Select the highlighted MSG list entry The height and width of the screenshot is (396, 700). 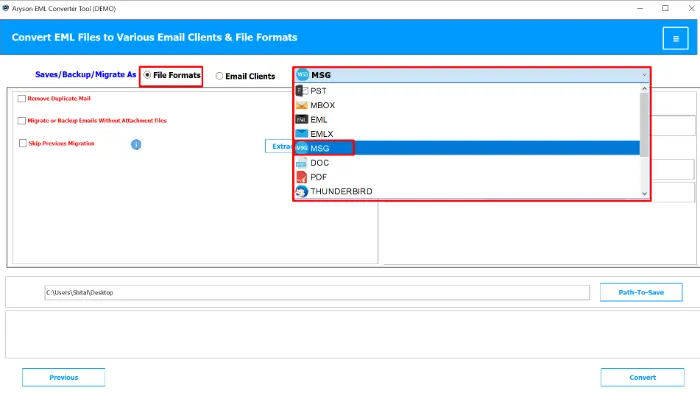coord(467,148)
